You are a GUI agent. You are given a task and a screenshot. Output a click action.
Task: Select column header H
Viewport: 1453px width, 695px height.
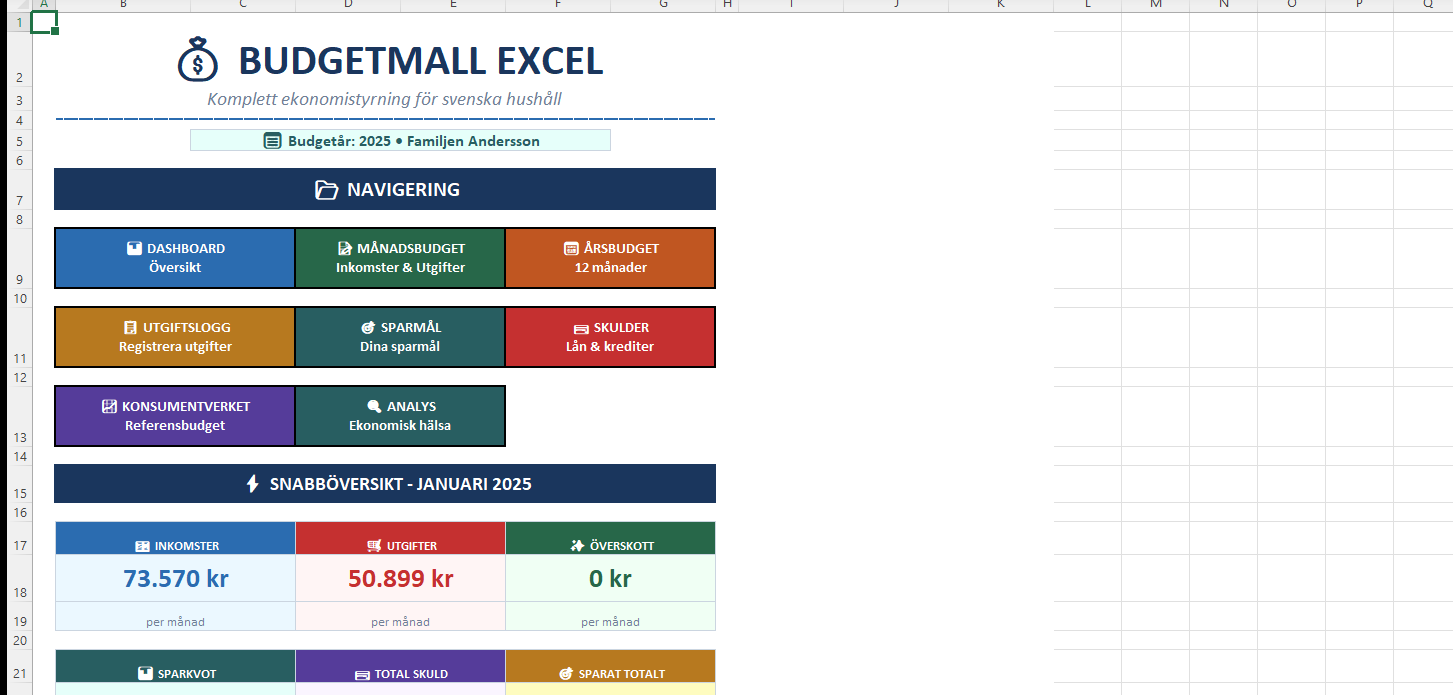pyautogui.click(x=727, y=5)
